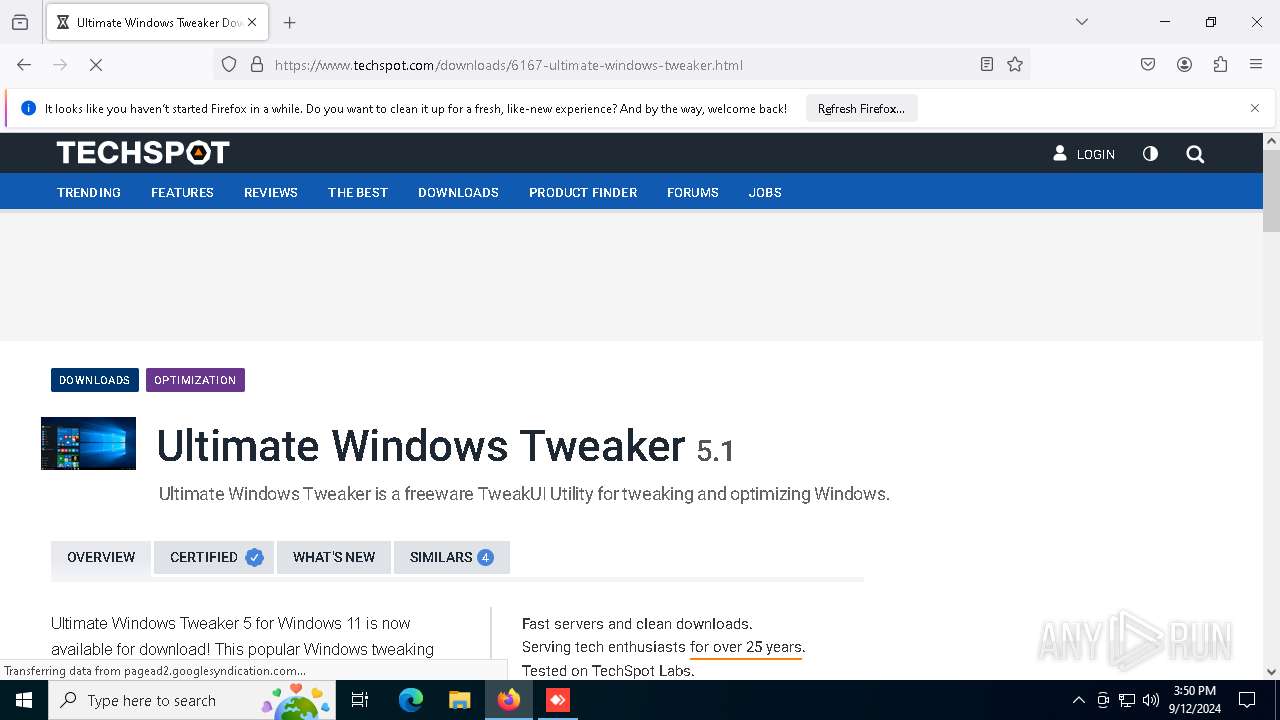Open Firefox application hamburger menu

[x=1256, y=65]
